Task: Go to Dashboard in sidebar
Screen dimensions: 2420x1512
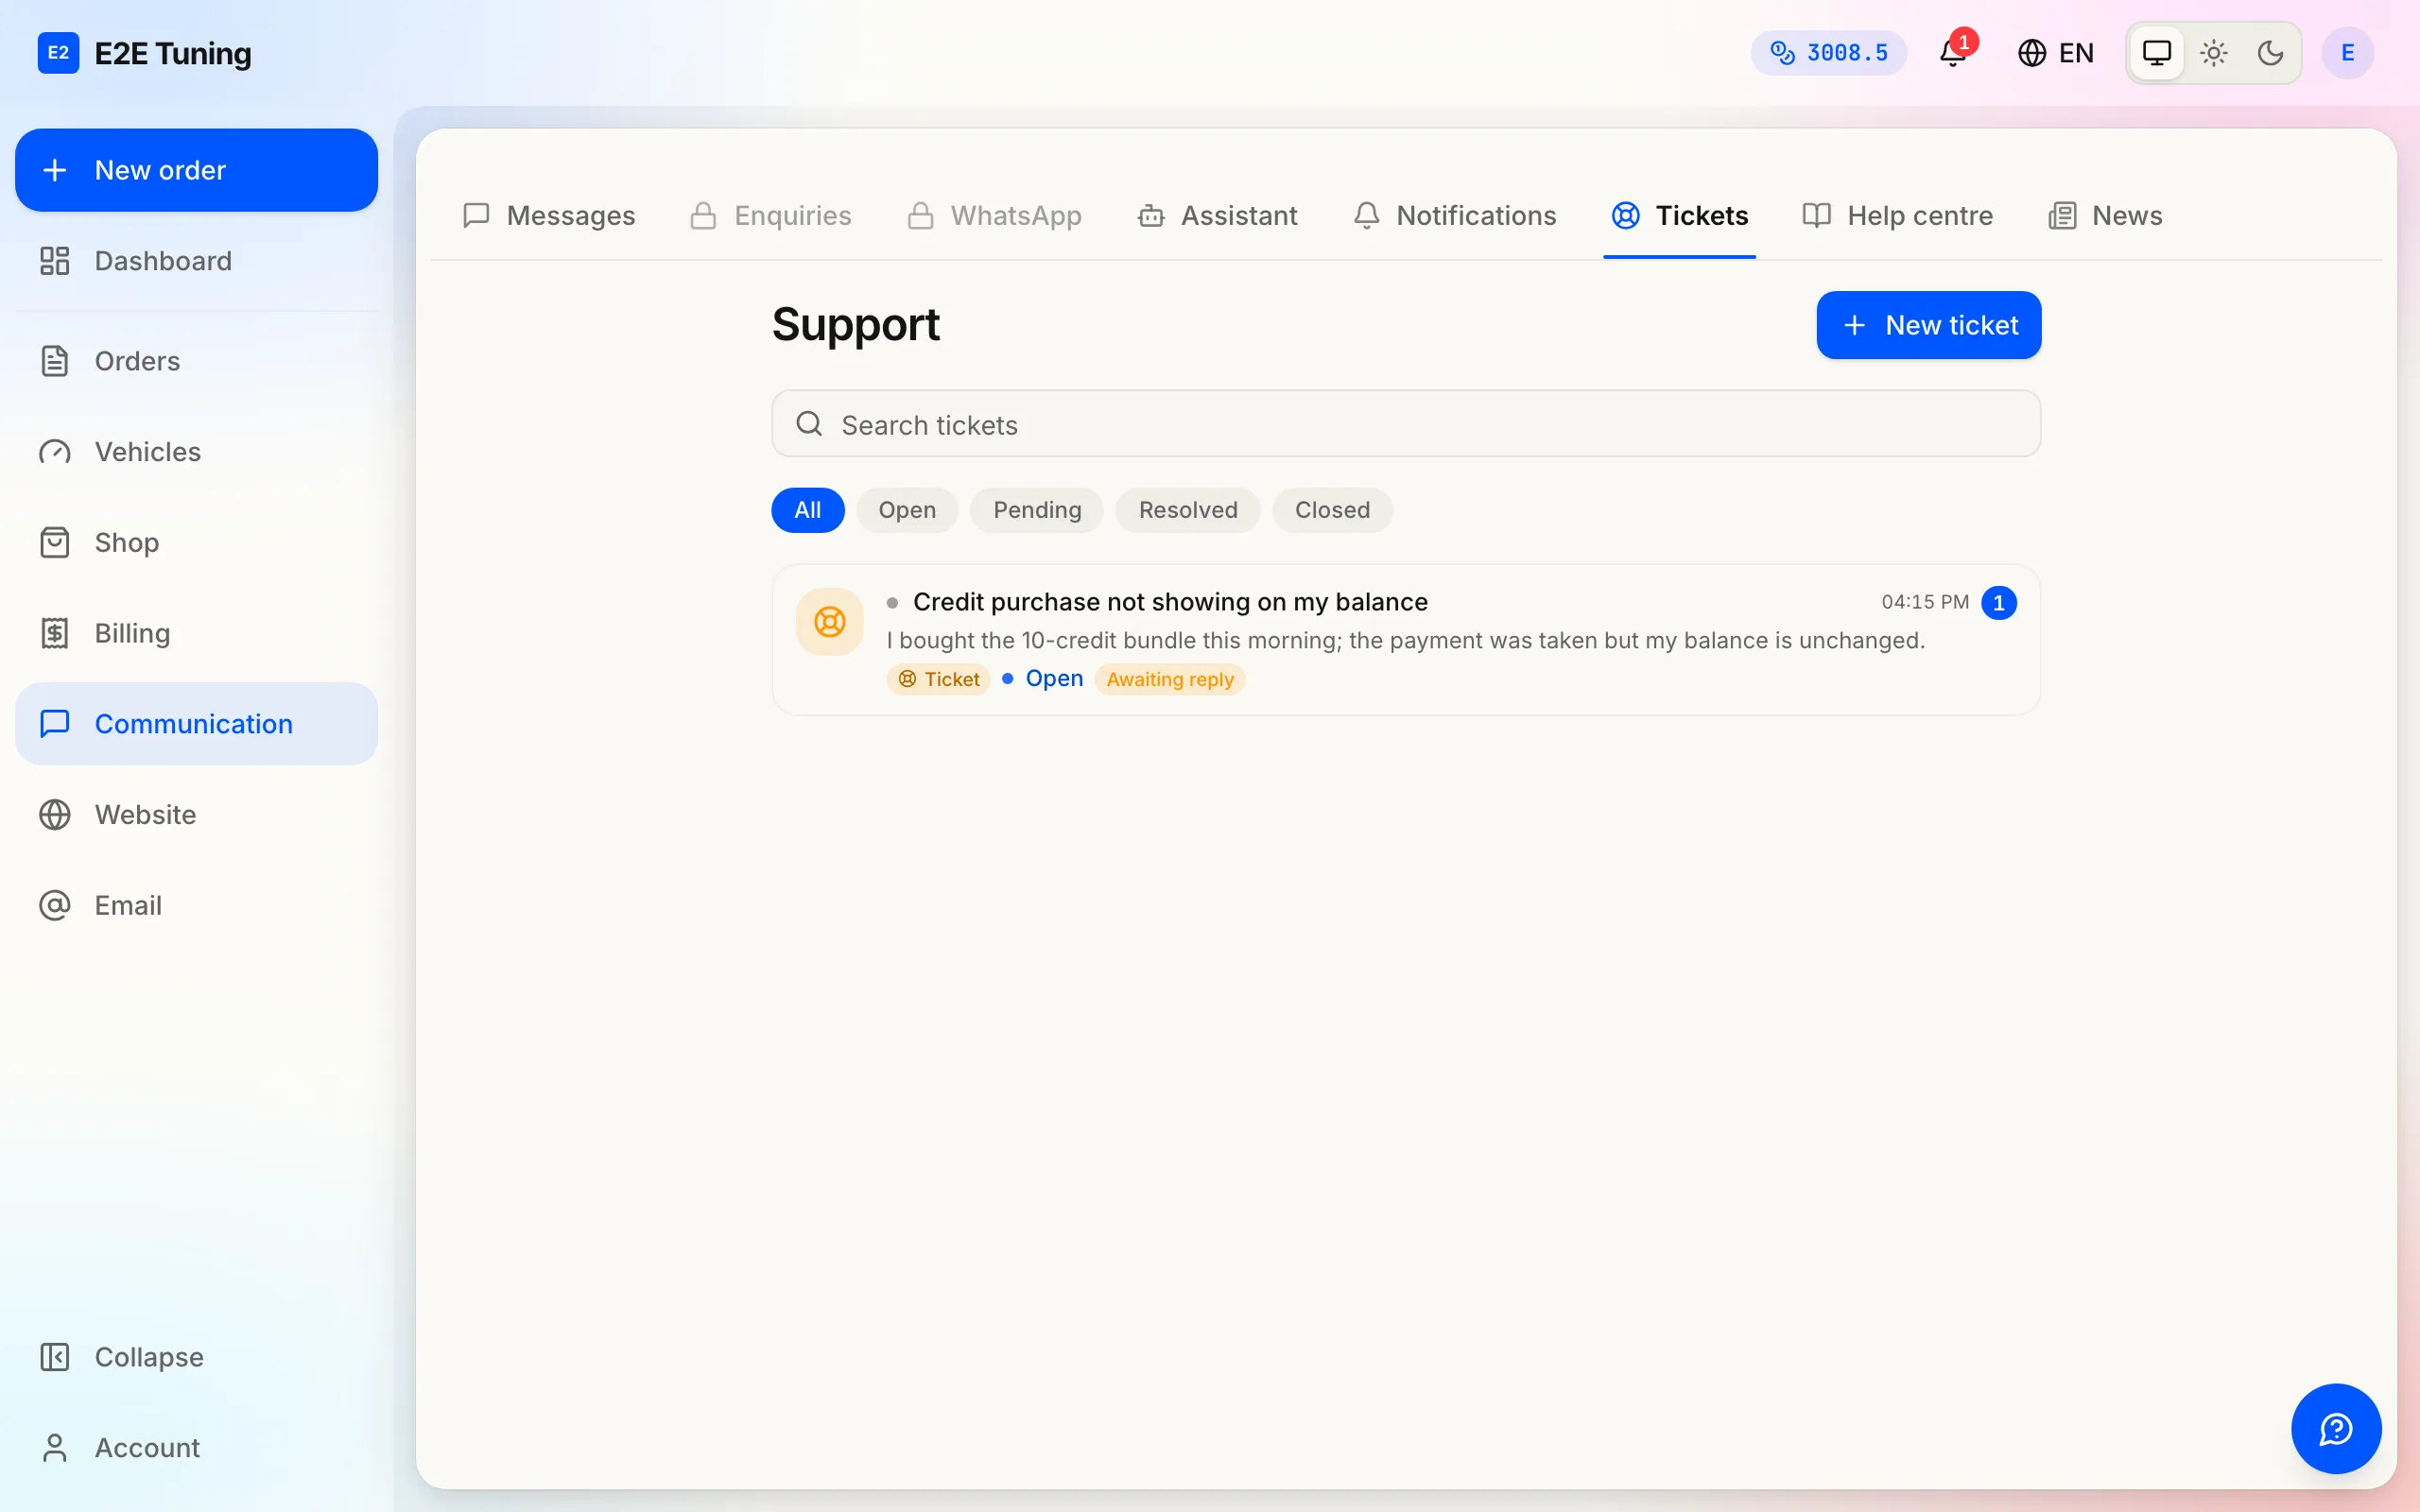Action: coord(196,261)
